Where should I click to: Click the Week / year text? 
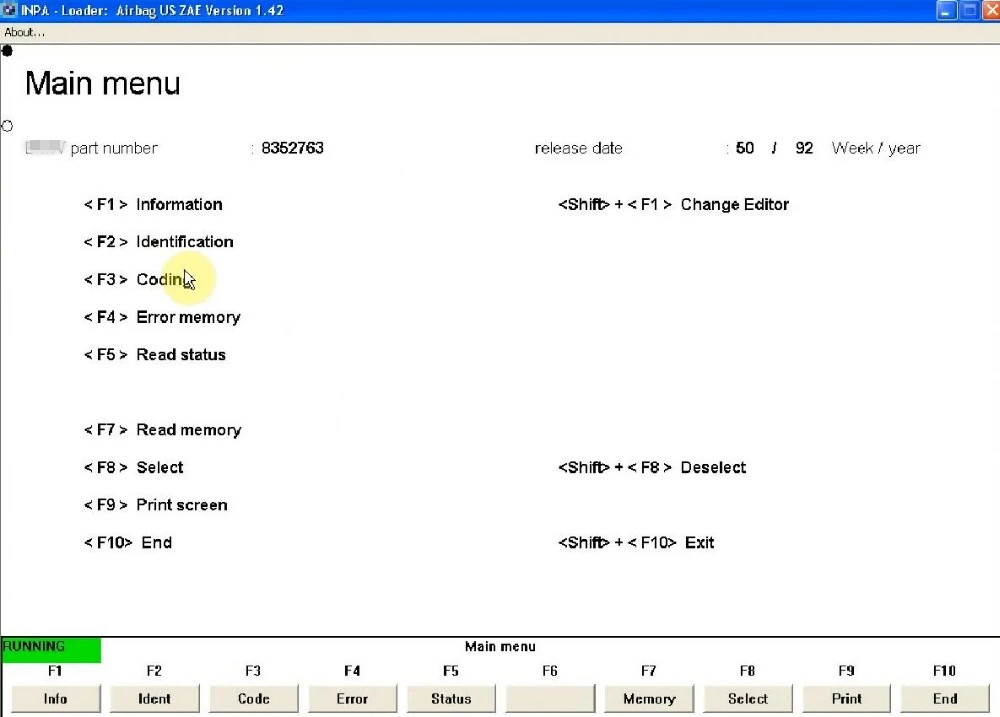pos(876,148)
